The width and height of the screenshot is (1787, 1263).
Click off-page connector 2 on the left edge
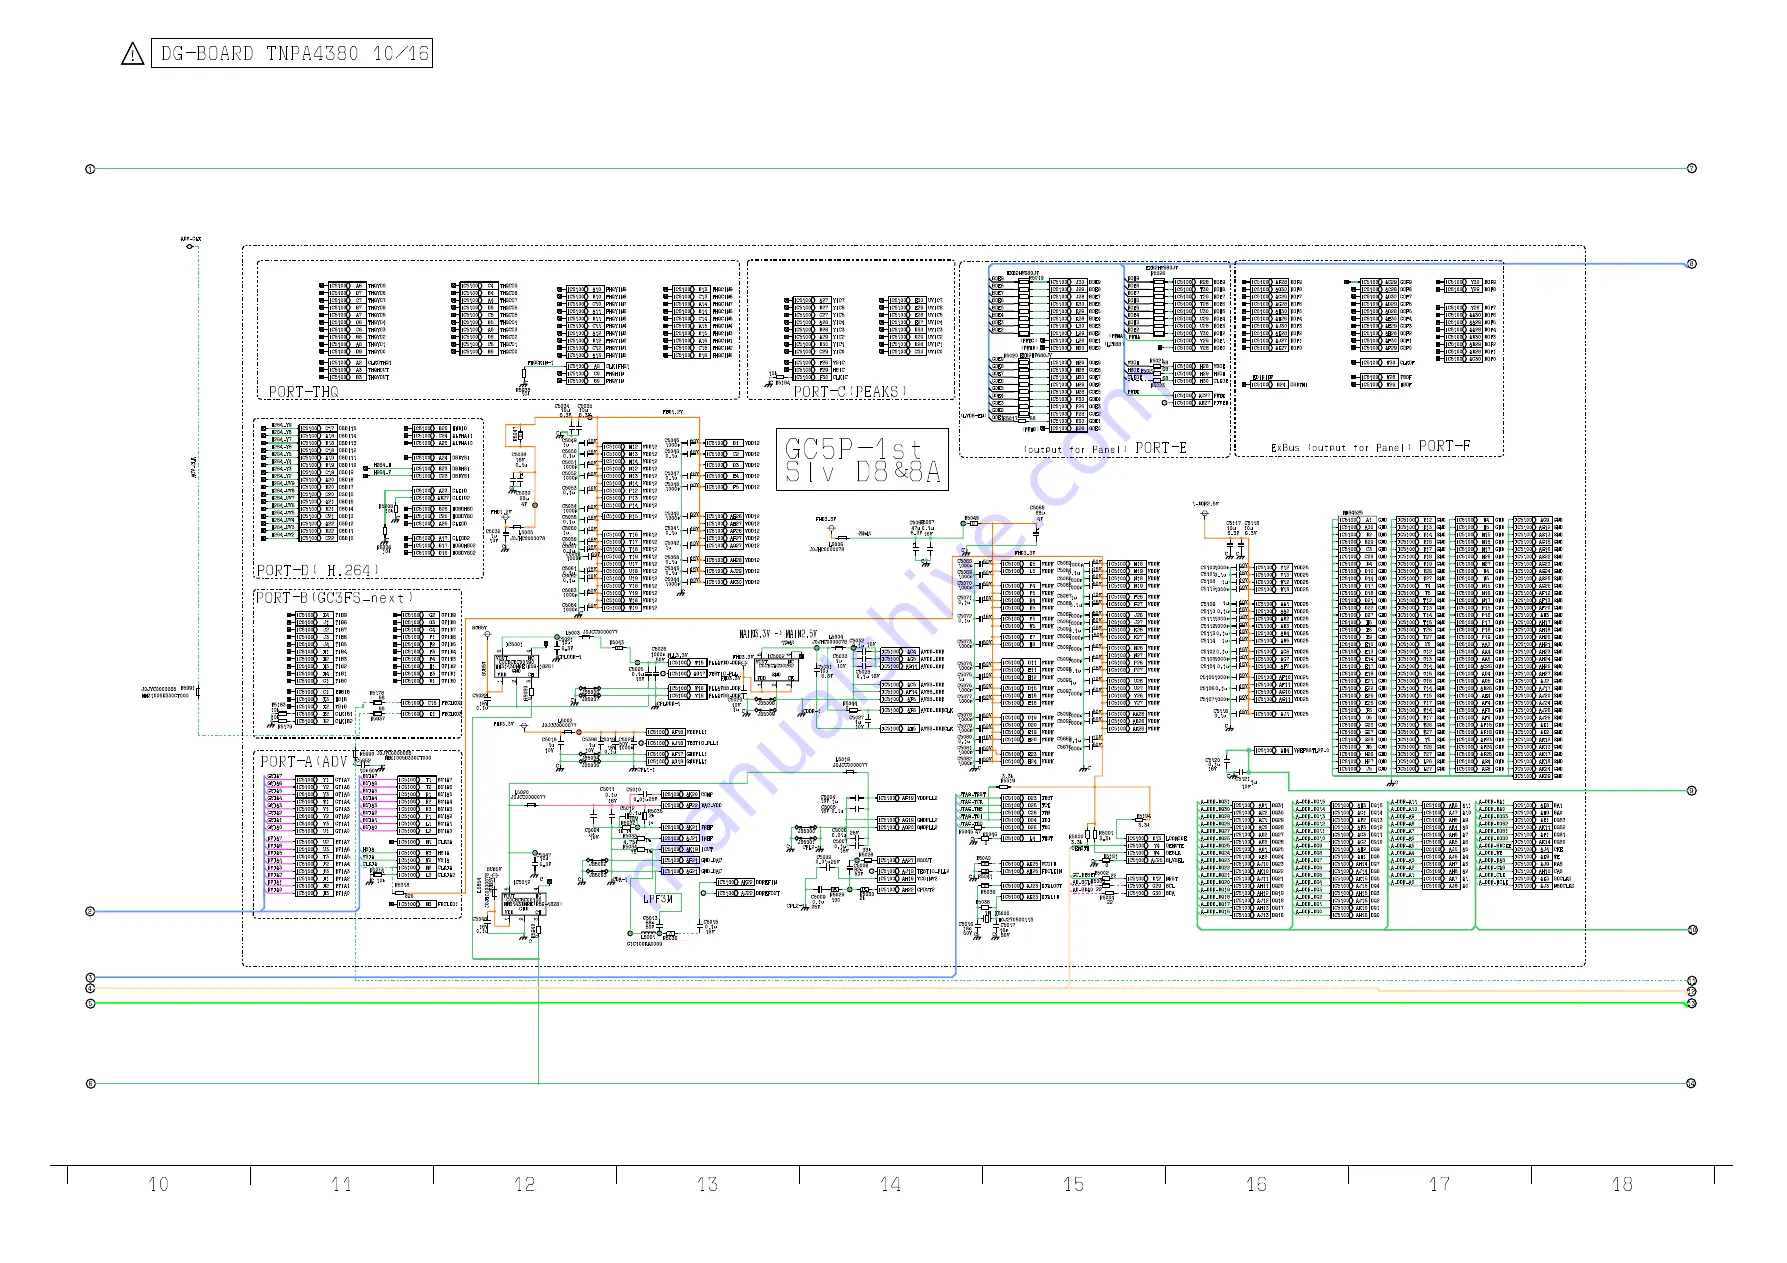[x=90, y=912]
